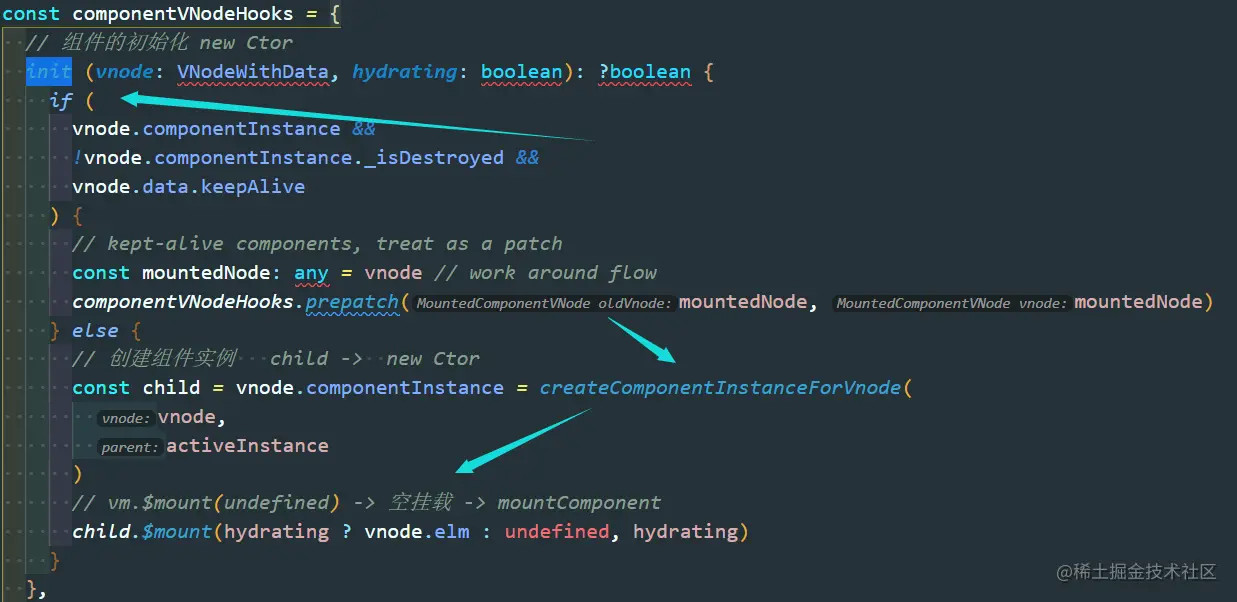Click the '?boolean' return type
This screenshot has width=1237, height=602.
point(645,72)
